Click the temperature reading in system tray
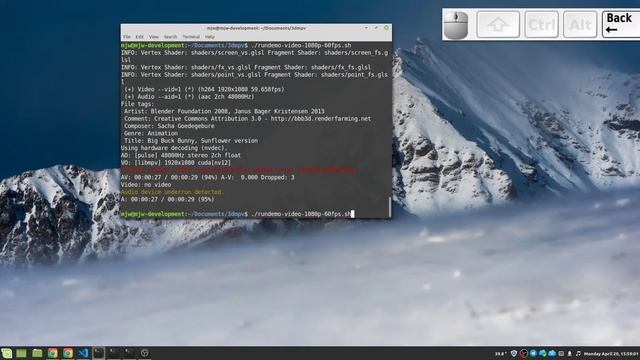 (x=501, y=354)
